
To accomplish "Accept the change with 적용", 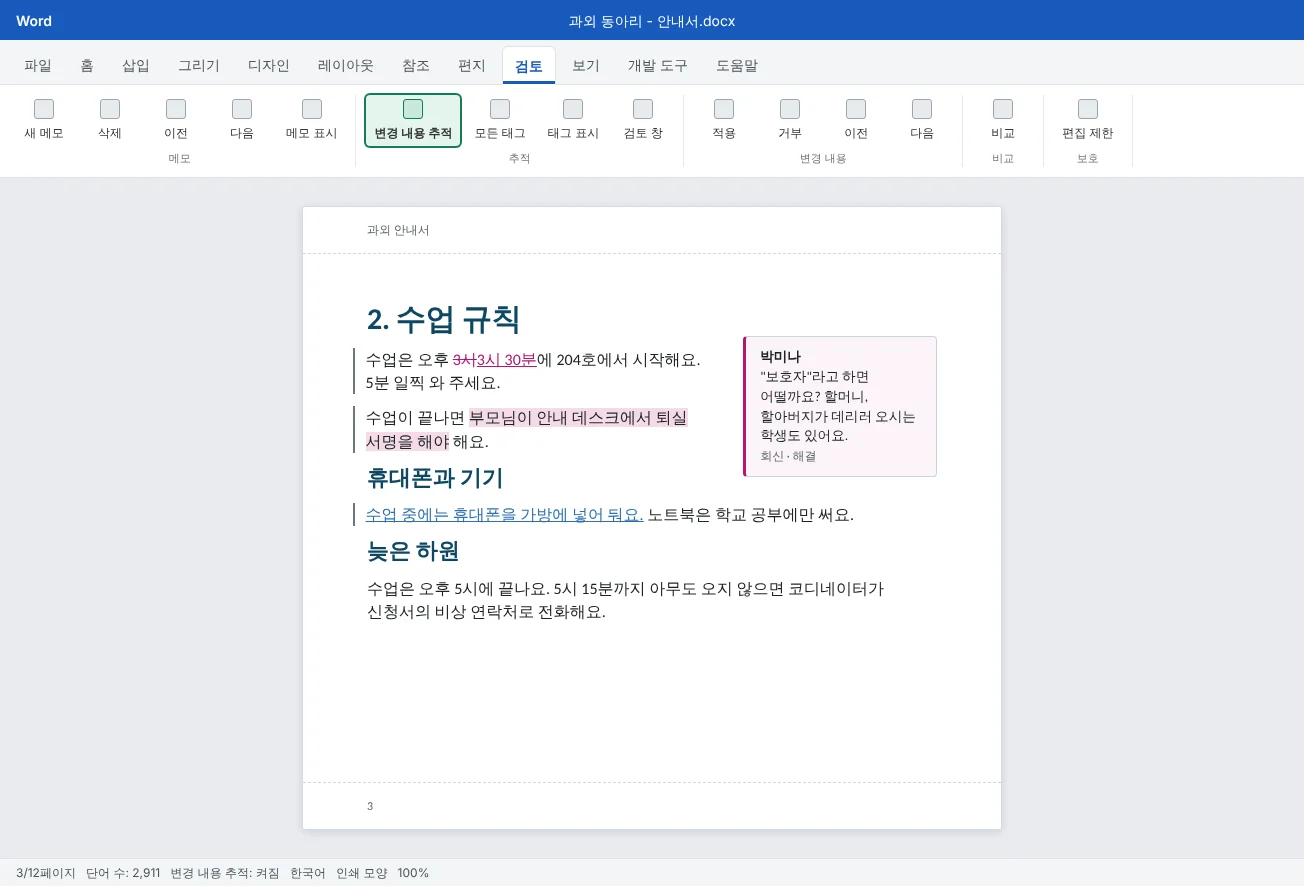I will click(724, 121).
